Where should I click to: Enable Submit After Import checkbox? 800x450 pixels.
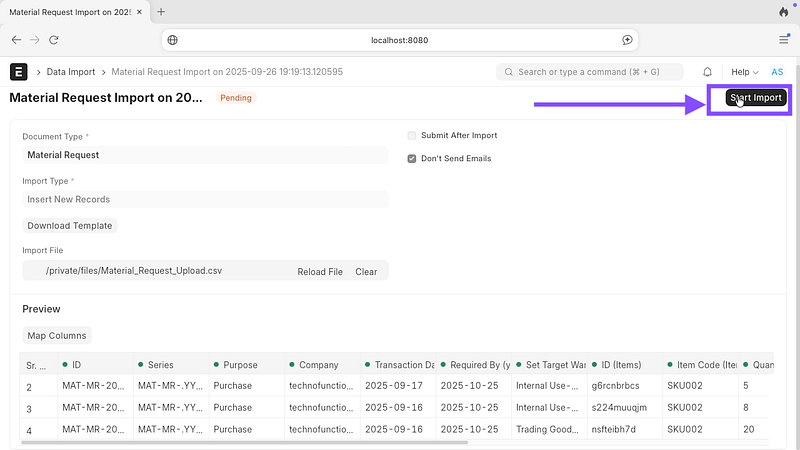tap(412, 136)
